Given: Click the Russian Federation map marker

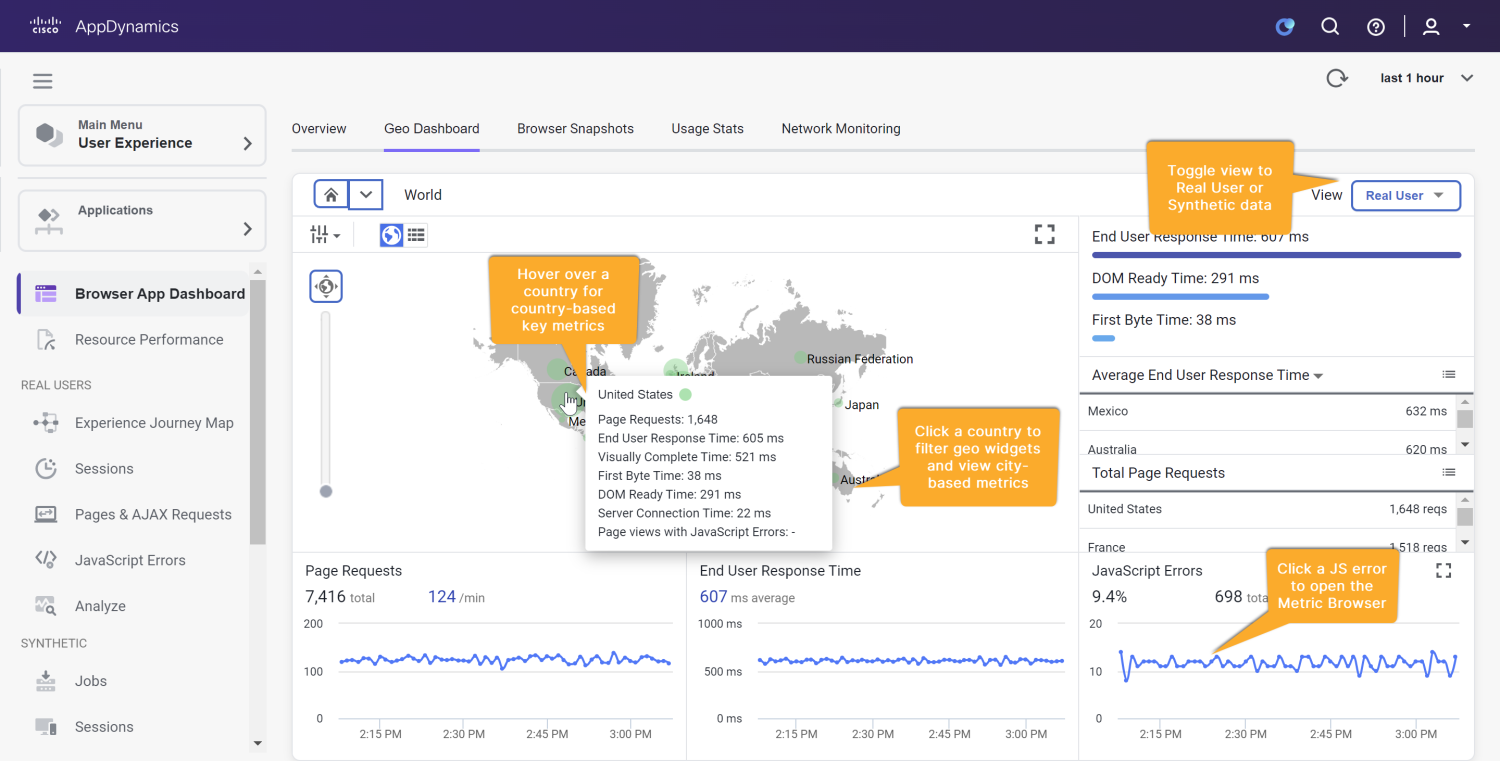Looking at the screenshot, I should pyautogui.click(x=799, y=358).
